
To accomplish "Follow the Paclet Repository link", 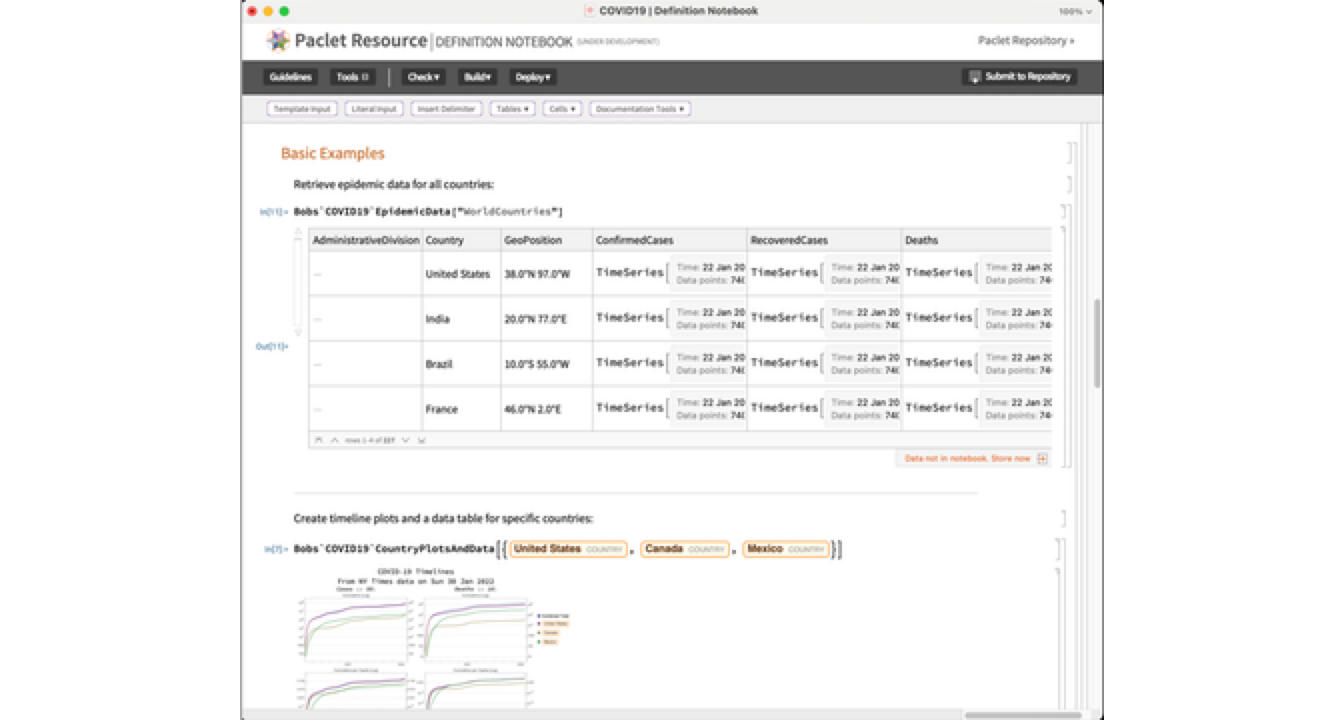I will pos(1026,41).
